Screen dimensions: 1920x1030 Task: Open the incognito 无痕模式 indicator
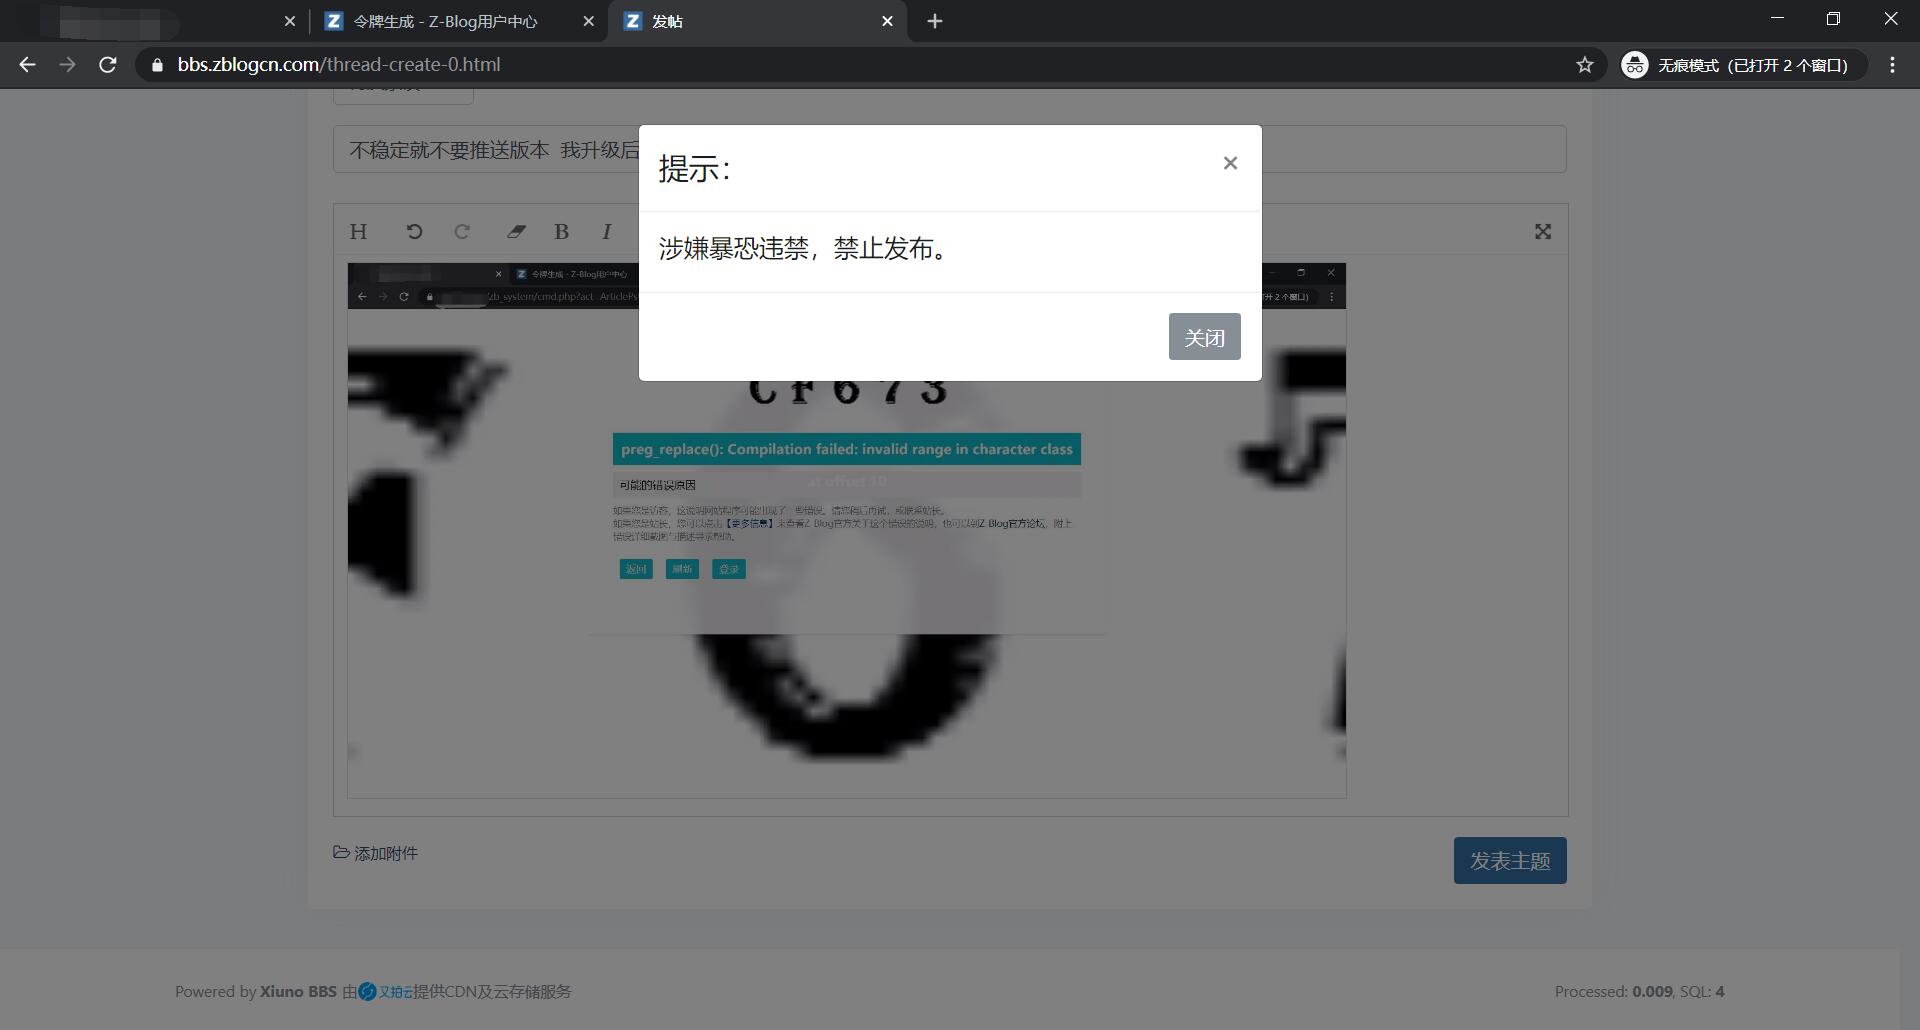pos(1744,65)
